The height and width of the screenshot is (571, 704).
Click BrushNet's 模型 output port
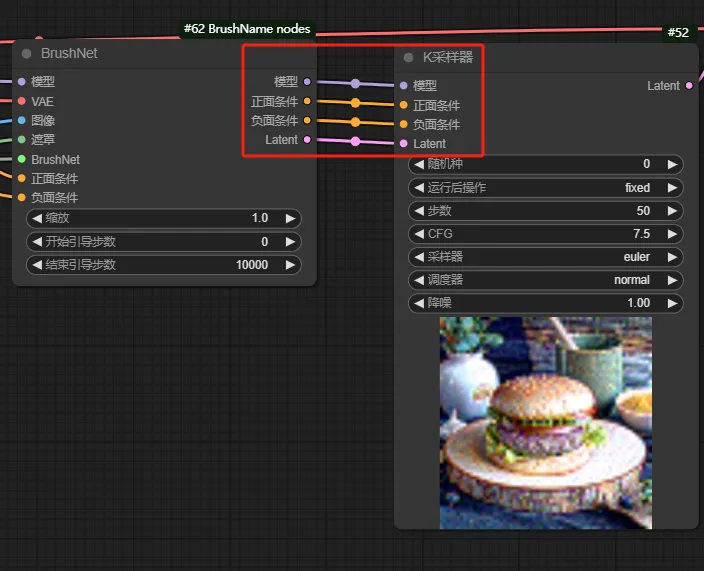click(307, 82)
